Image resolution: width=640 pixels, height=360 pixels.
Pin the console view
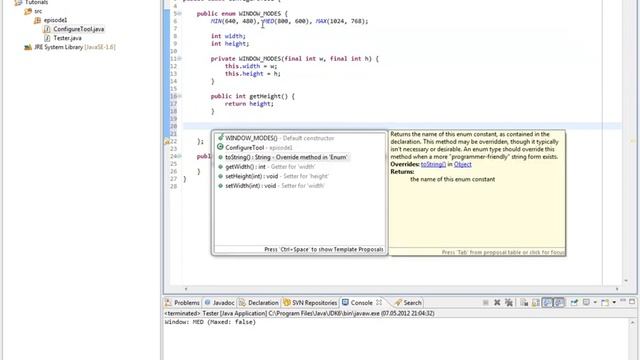pos(574,302)
